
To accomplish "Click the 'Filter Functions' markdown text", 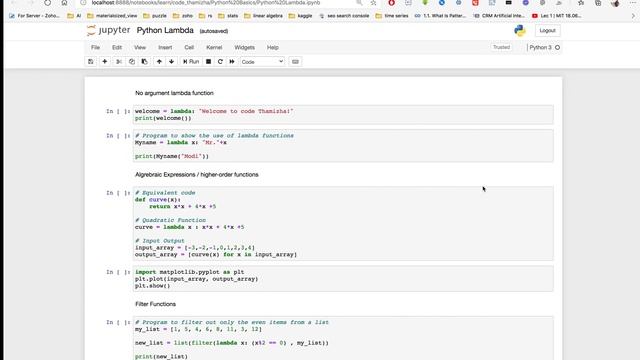I will point(156,304).
